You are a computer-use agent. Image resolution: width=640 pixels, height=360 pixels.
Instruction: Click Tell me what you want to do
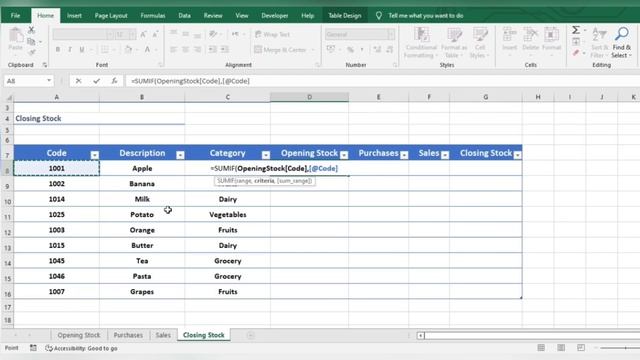pyautogui.click(x=426, y=16)
